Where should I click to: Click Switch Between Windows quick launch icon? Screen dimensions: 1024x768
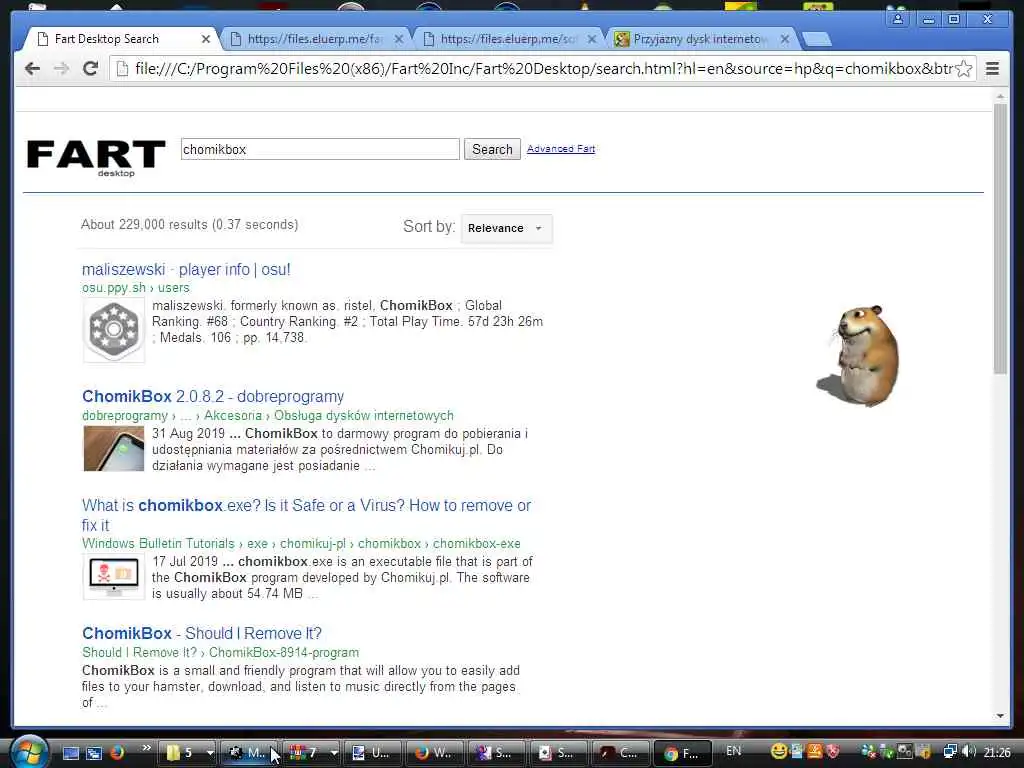[x=94, y=753]
